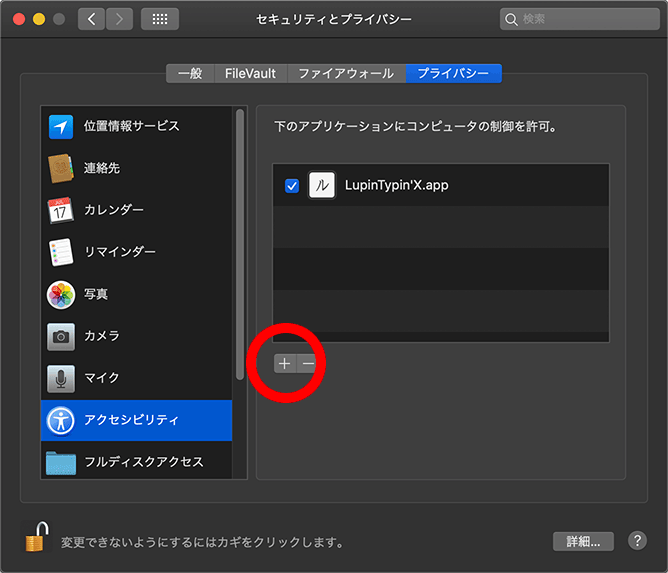
Task: Minimize the window with the yellow button
Action: pos(39,19)
